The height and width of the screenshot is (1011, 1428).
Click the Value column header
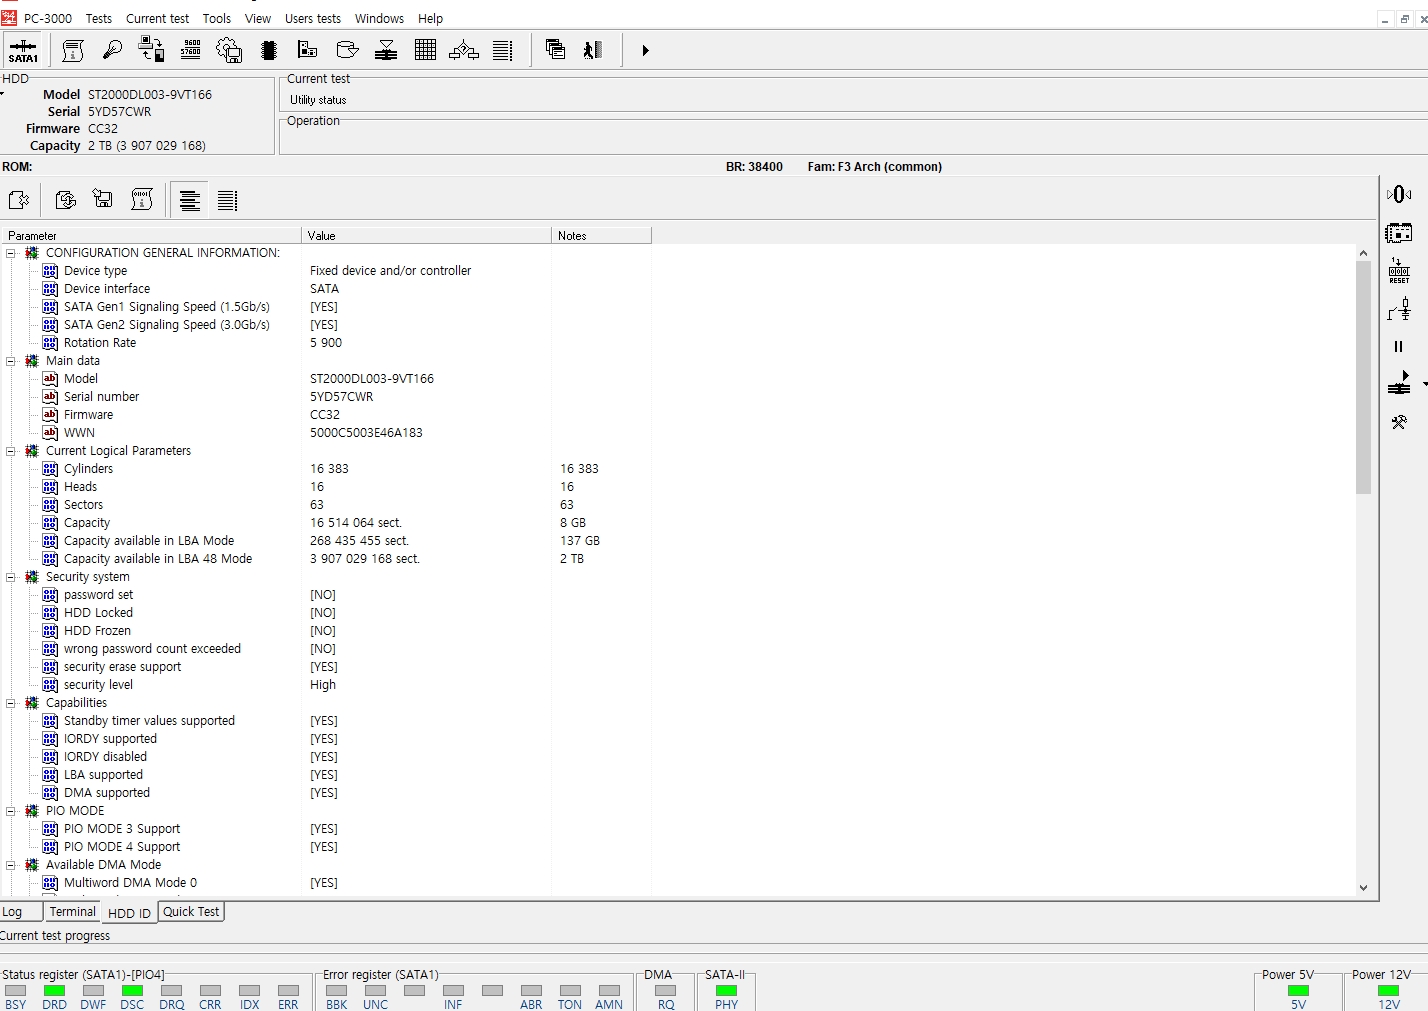pos(425,236)
